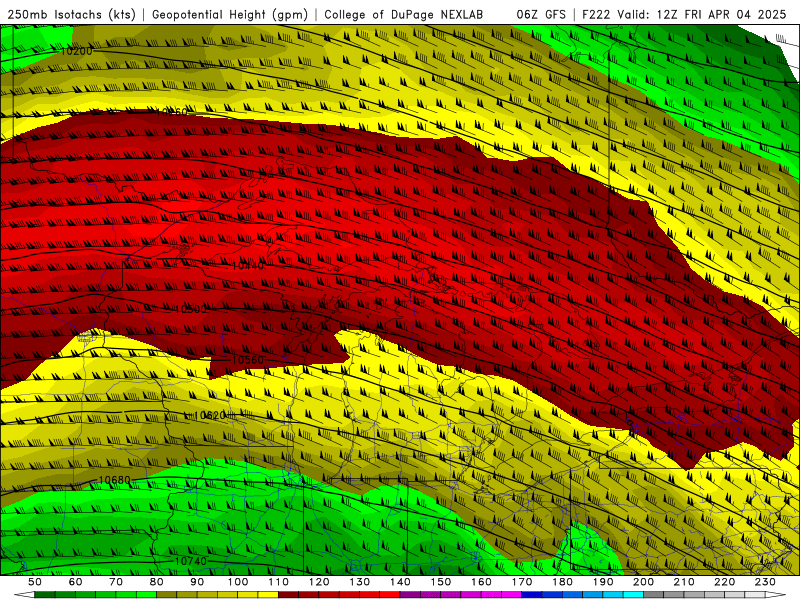Click the "College of DuPage NEXLAB" text

[404, 14]
